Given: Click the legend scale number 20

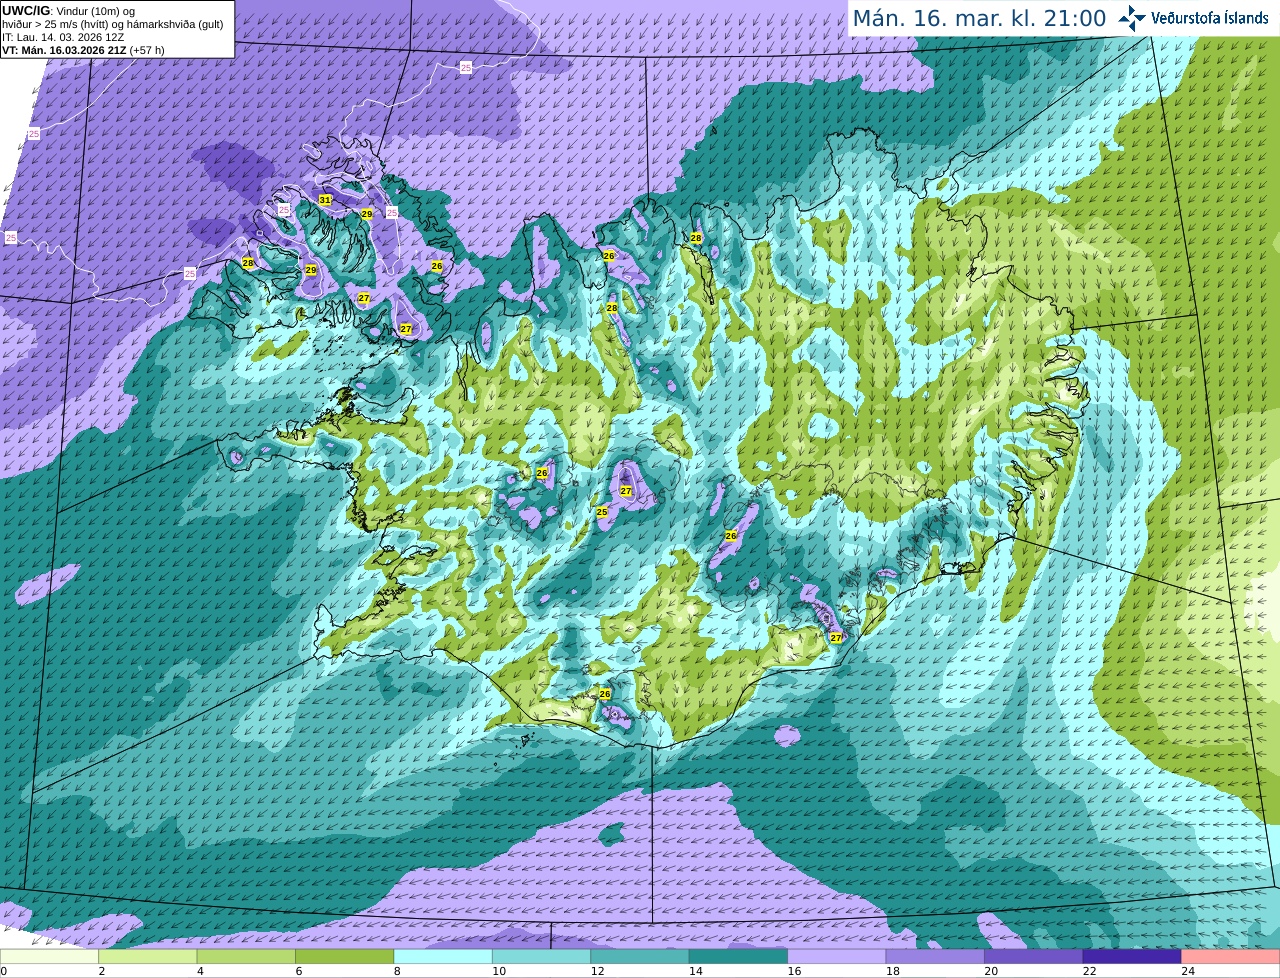Looking at the screenshot, I should pos(991,971).
